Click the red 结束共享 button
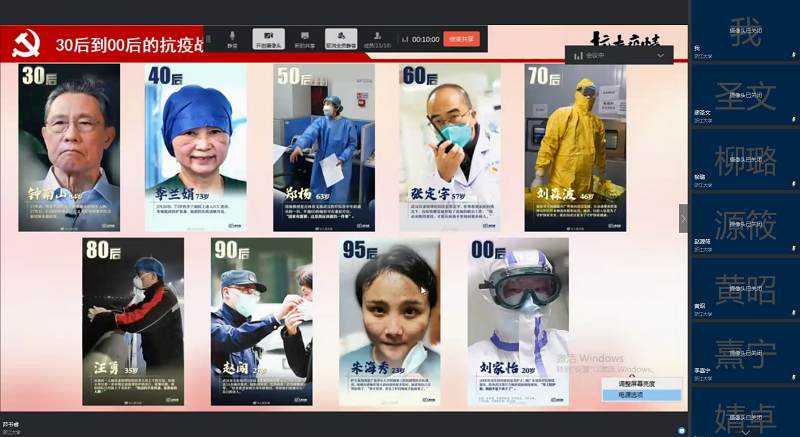 pos(461,39)
